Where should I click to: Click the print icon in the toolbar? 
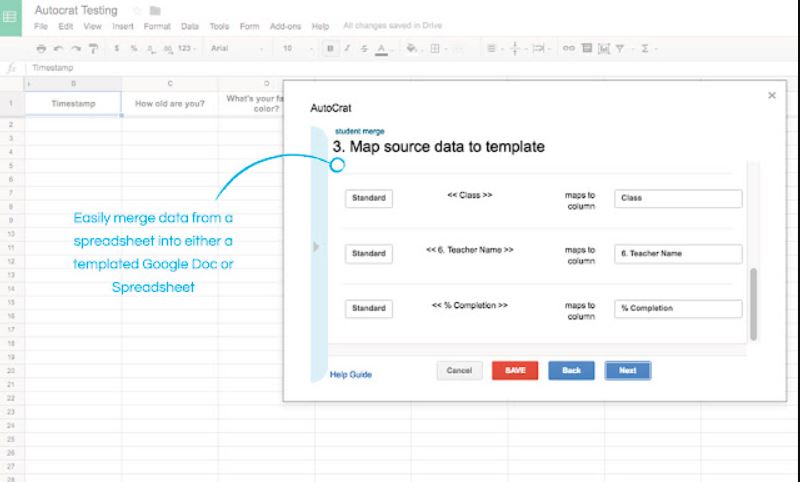click(41, 48)
